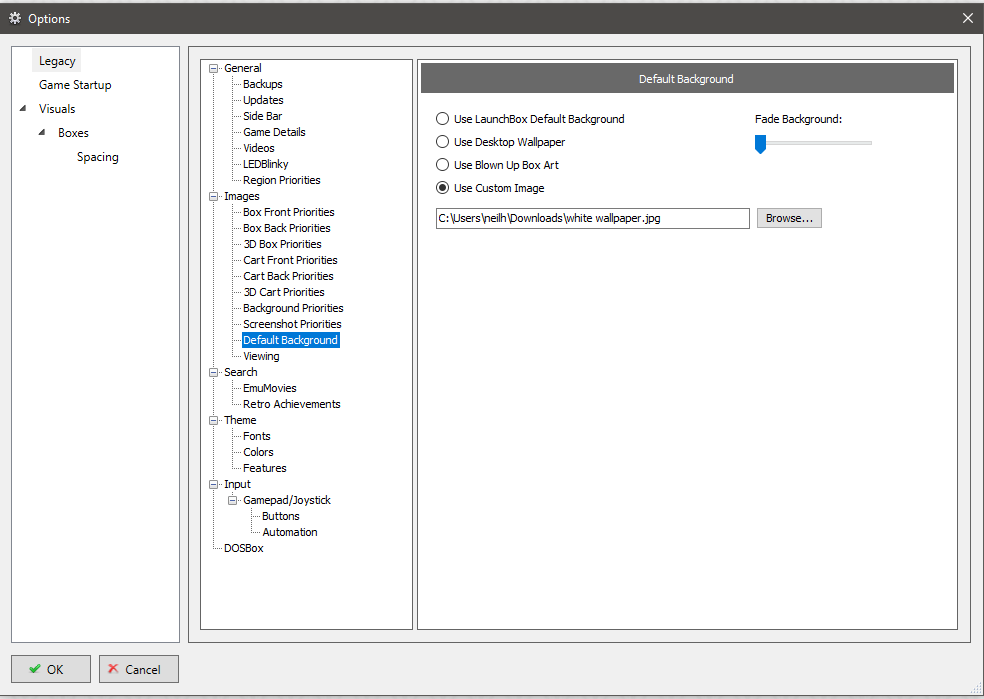The image size is (984, 699).
Task: Switch to the Legacy options page
Action: 57,61
